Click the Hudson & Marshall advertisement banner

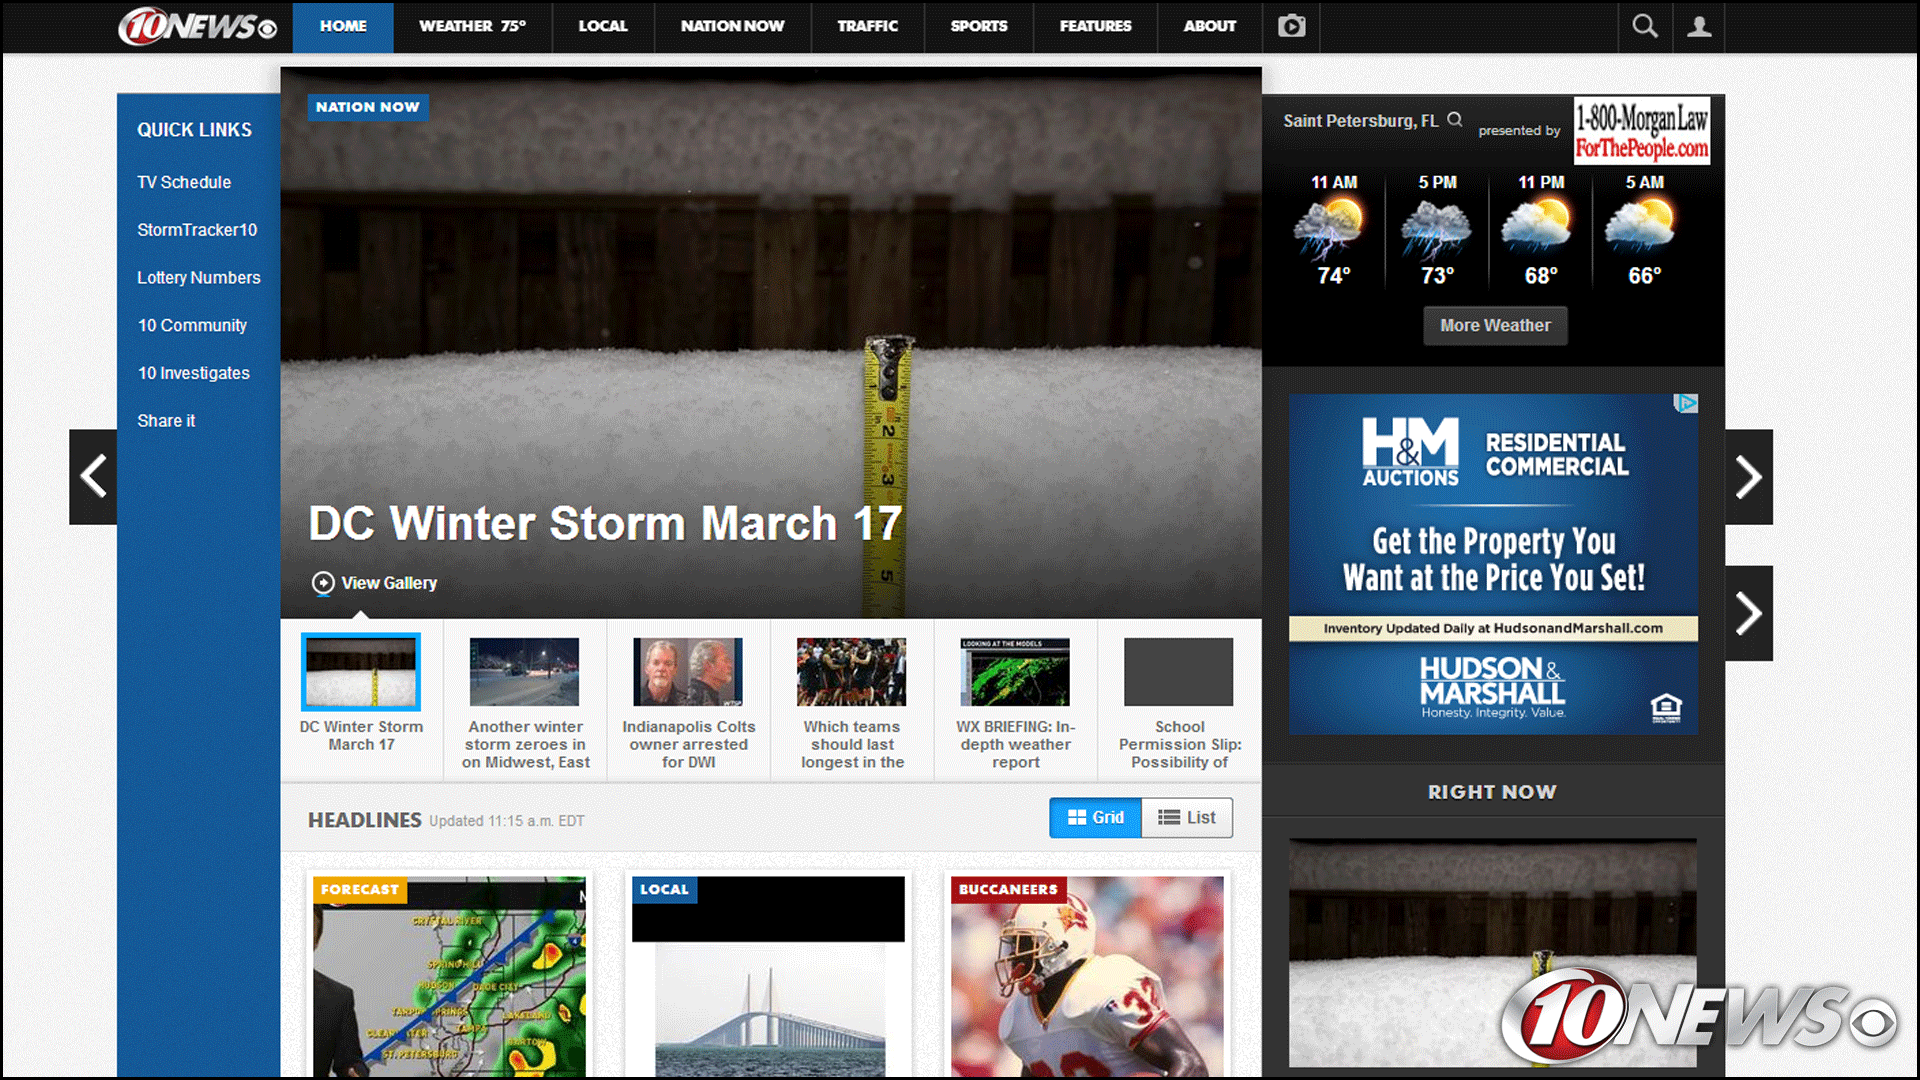[x=1492, y=563]
